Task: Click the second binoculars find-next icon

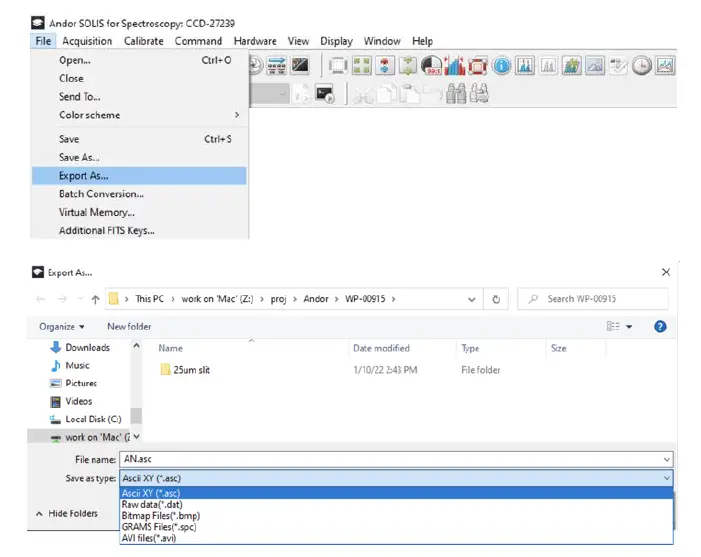Action: click(478, 93)
